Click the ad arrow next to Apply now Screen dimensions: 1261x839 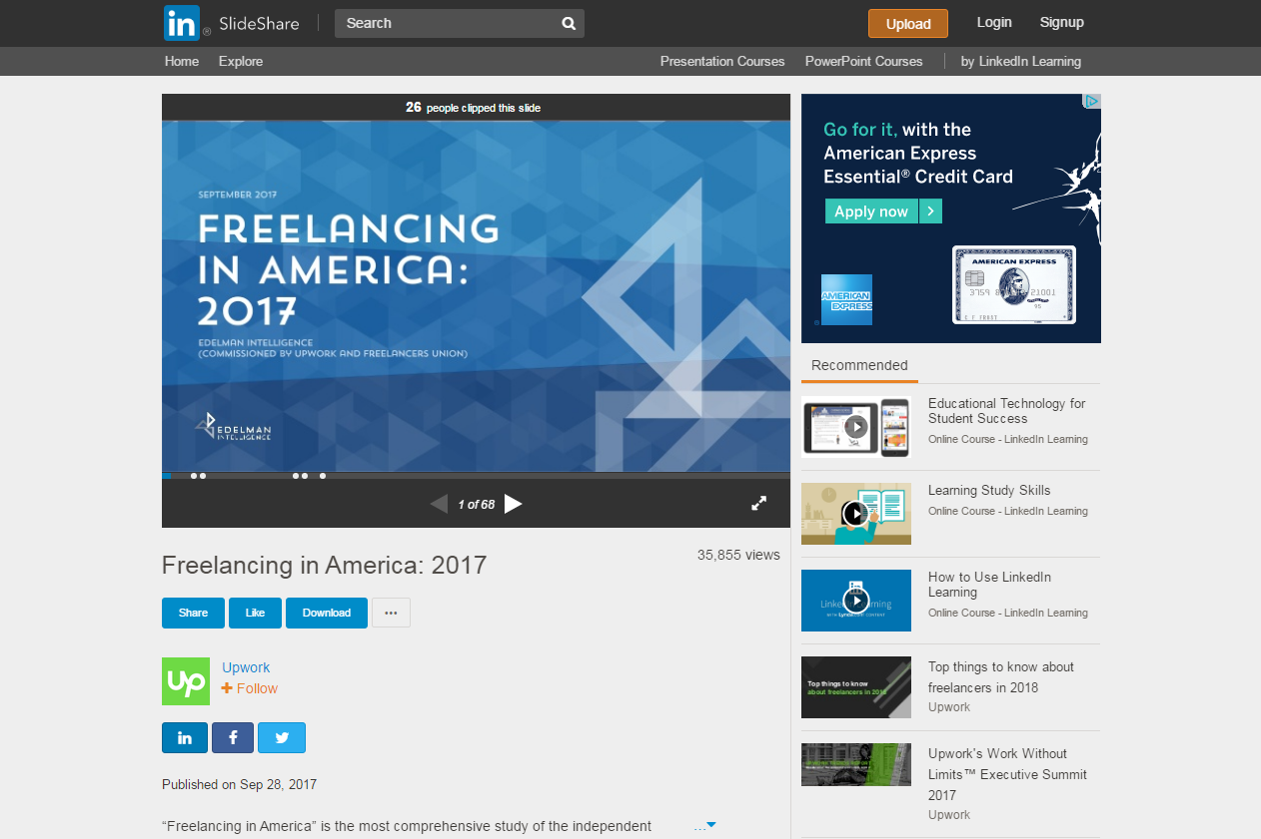931,211
